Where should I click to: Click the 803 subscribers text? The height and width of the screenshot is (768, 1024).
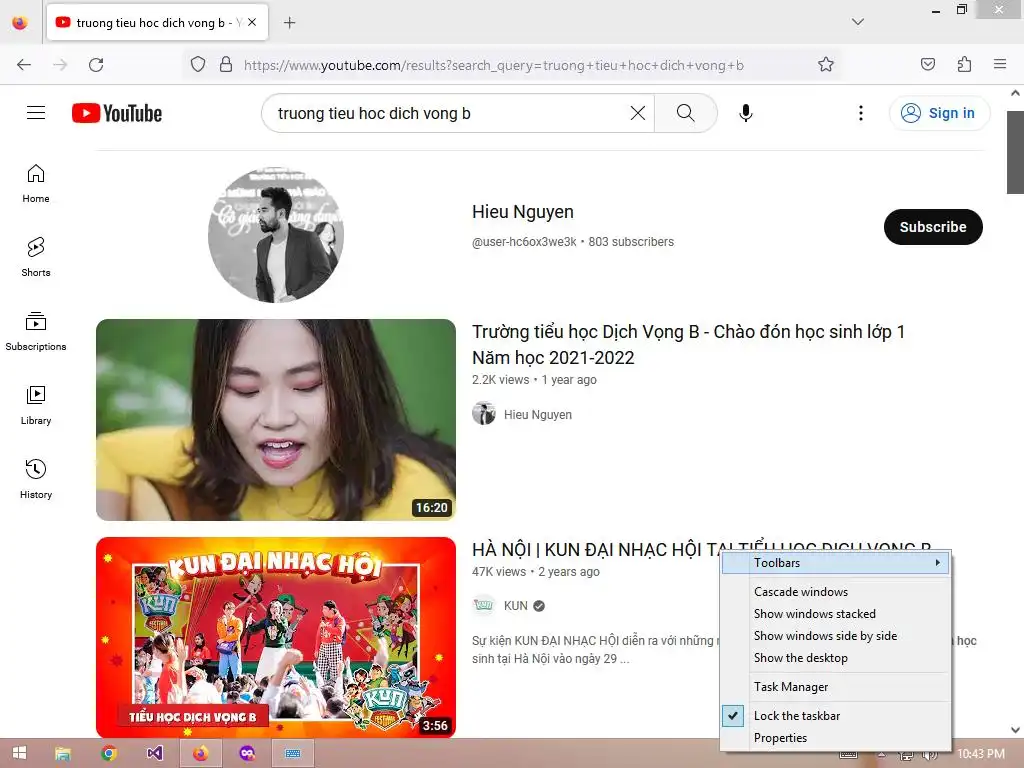click(x=631, y=242)
